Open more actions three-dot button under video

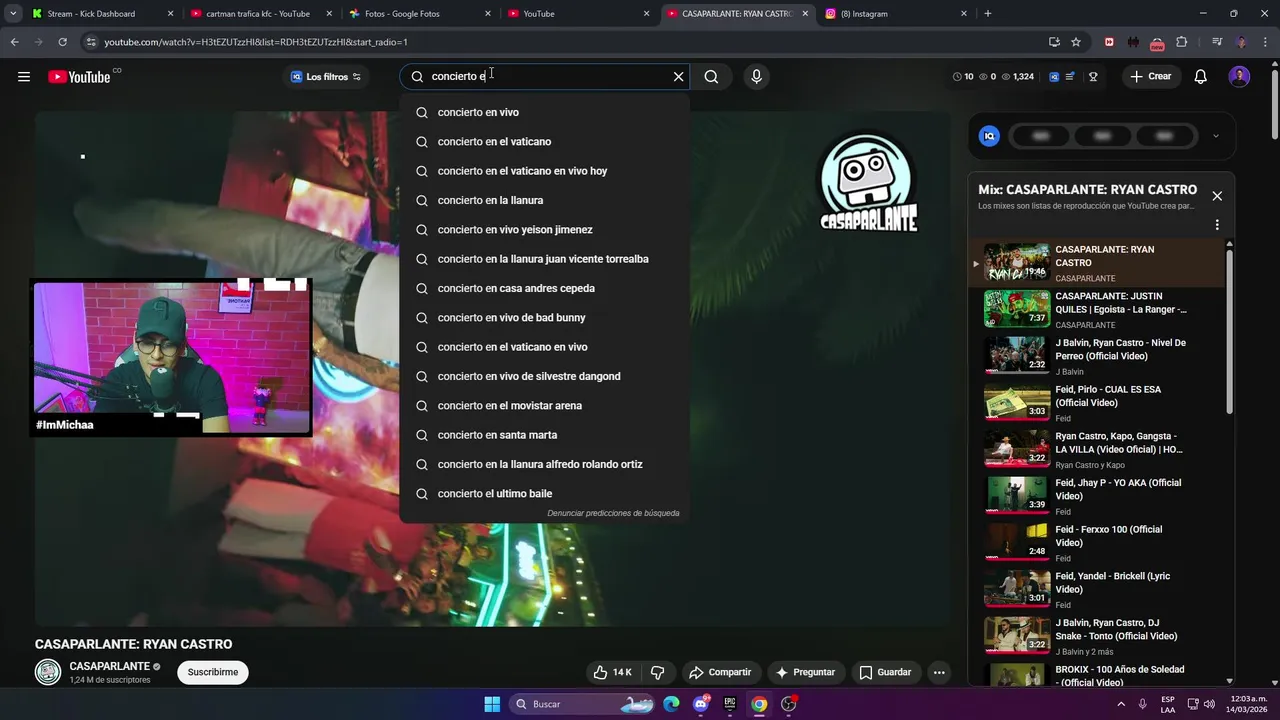point(939,673)
